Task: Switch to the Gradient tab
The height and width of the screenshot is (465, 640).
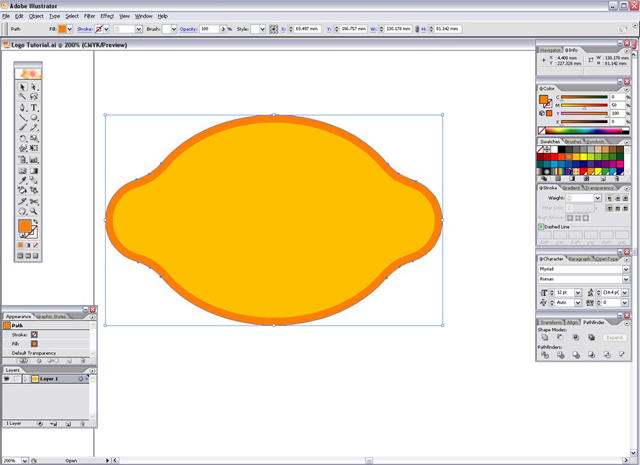Action: pyautogui.click(x=571, y=188)
